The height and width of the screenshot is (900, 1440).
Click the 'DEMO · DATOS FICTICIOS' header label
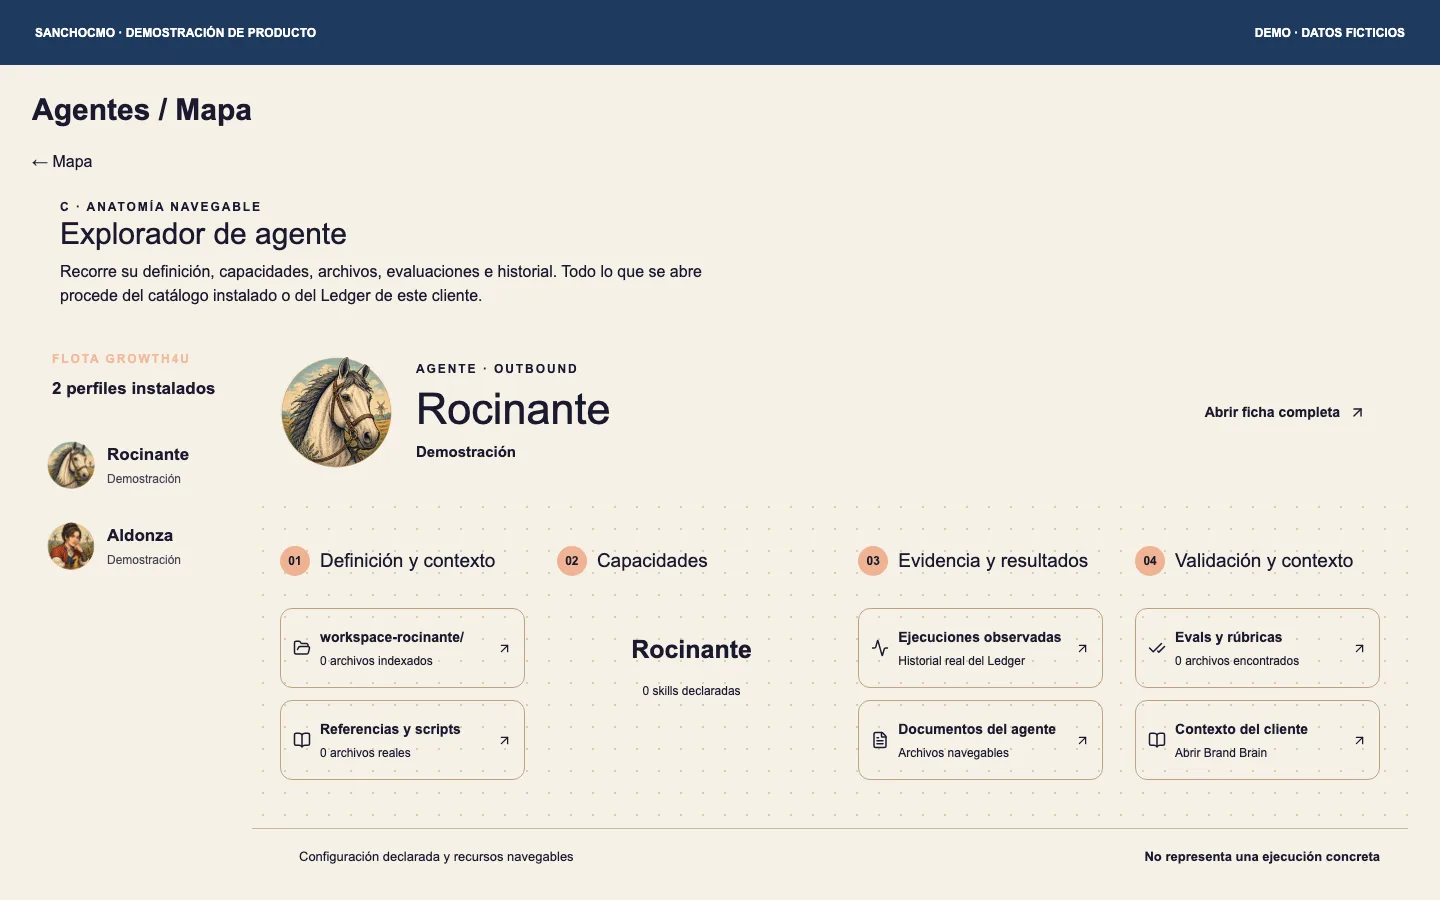pos(1330,33)
